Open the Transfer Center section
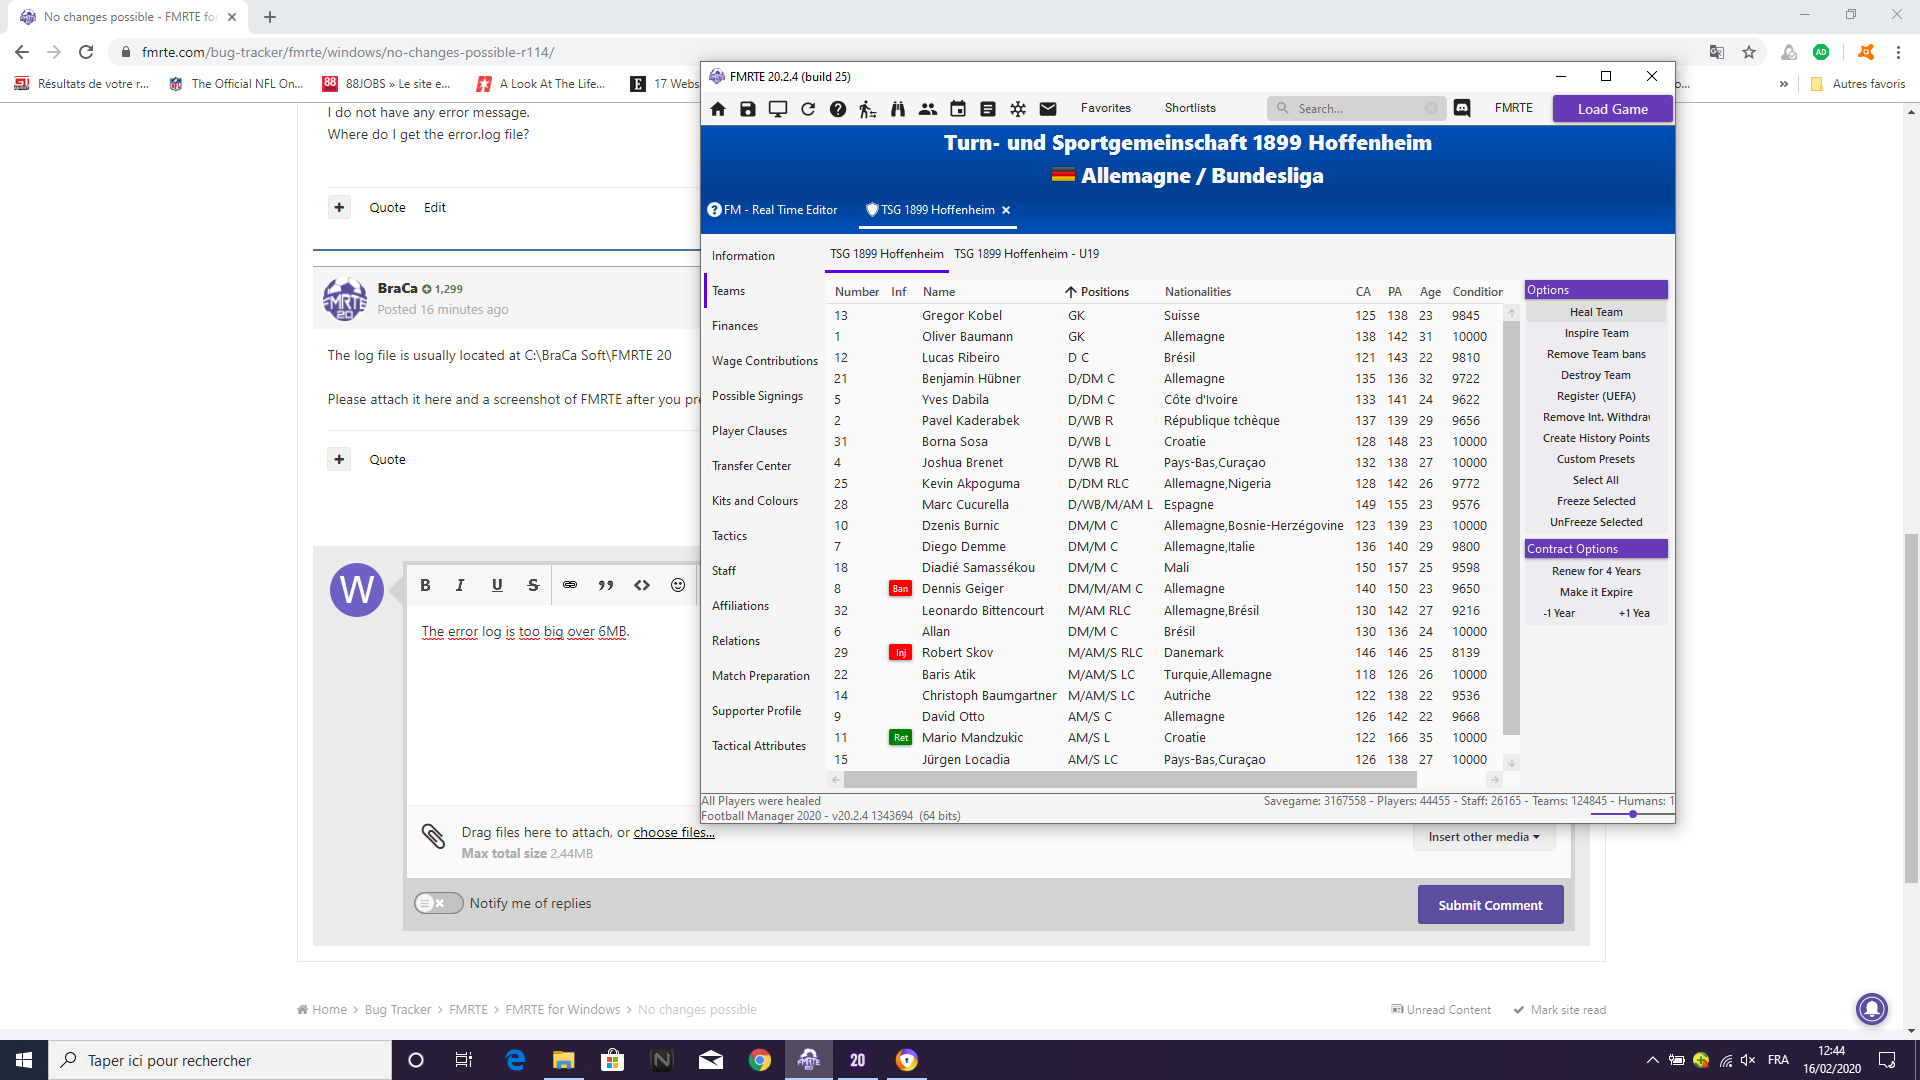 (752, 466)
